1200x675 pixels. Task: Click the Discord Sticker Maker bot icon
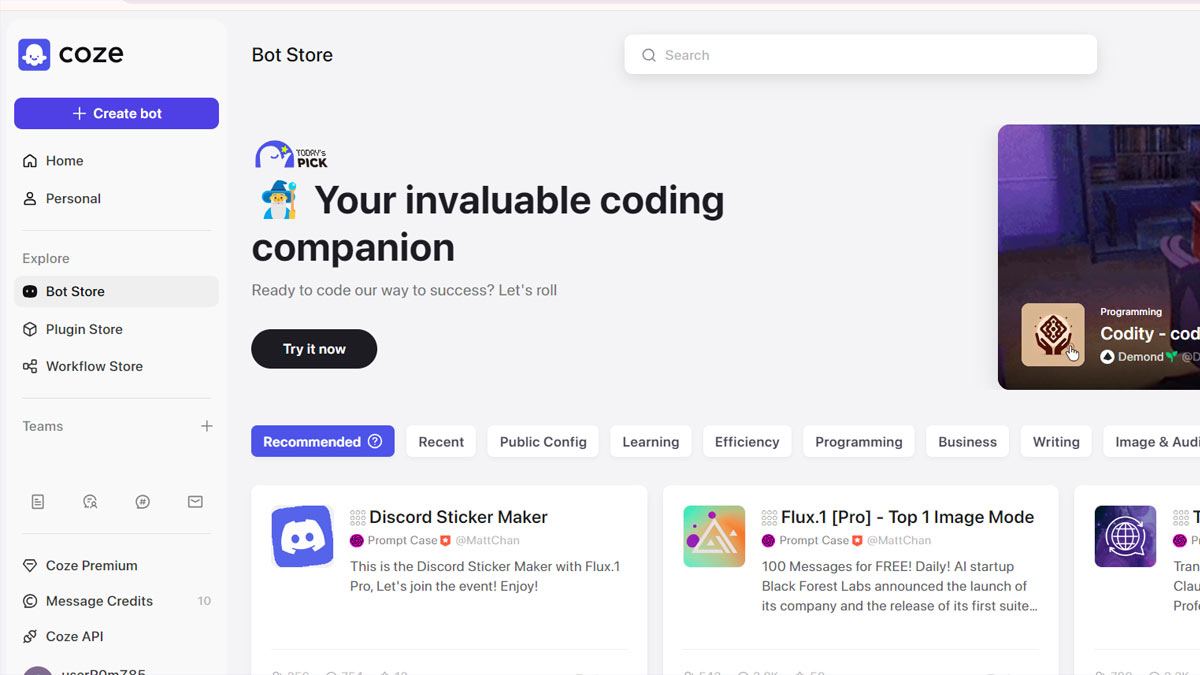tap(303, 536)
